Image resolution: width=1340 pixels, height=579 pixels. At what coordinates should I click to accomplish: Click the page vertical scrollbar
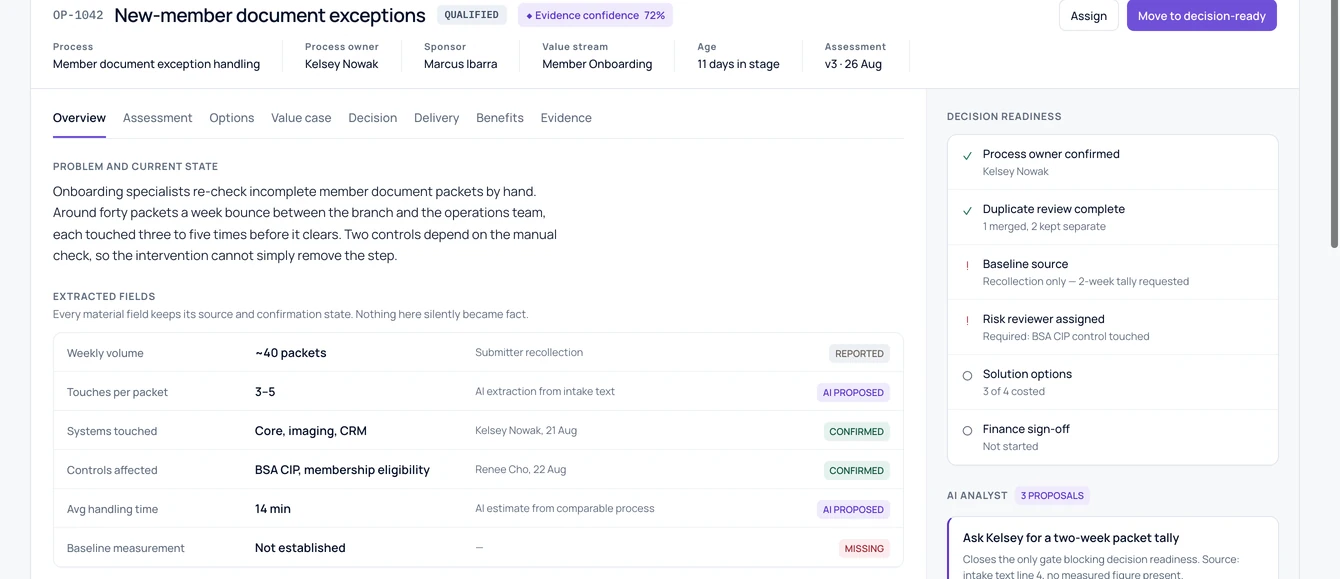1334,124
